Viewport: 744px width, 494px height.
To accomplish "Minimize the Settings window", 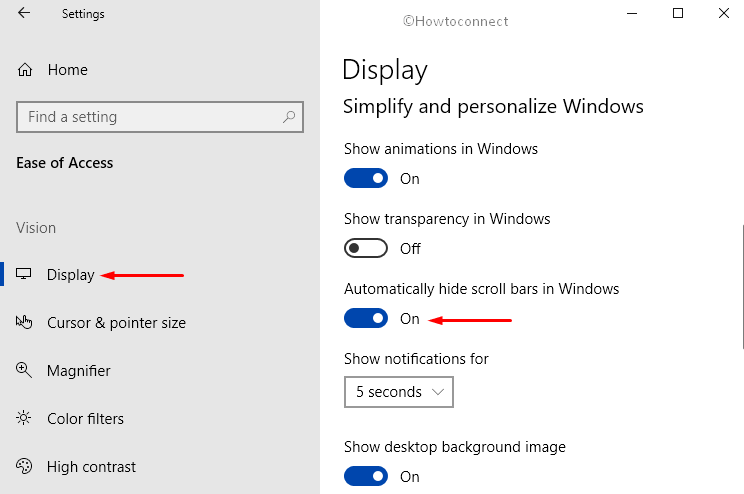I will coord(632,13).
